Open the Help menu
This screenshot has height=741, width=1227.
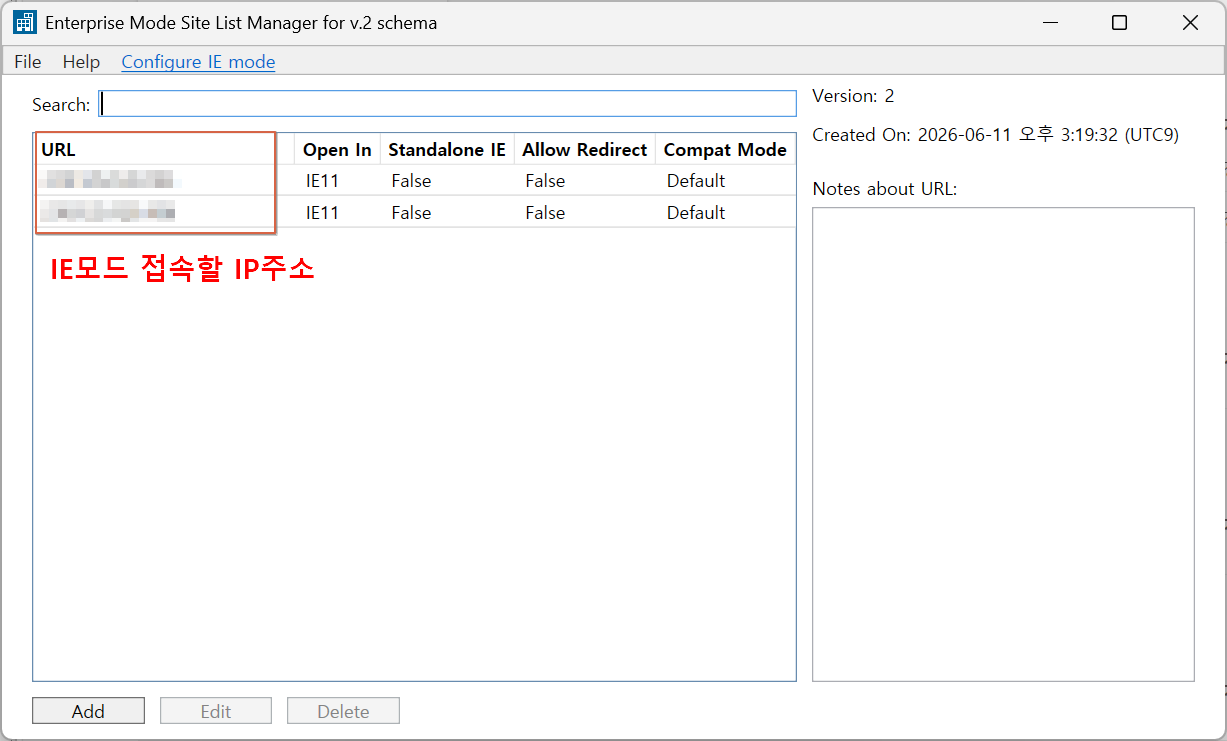[x=81, y=62]
